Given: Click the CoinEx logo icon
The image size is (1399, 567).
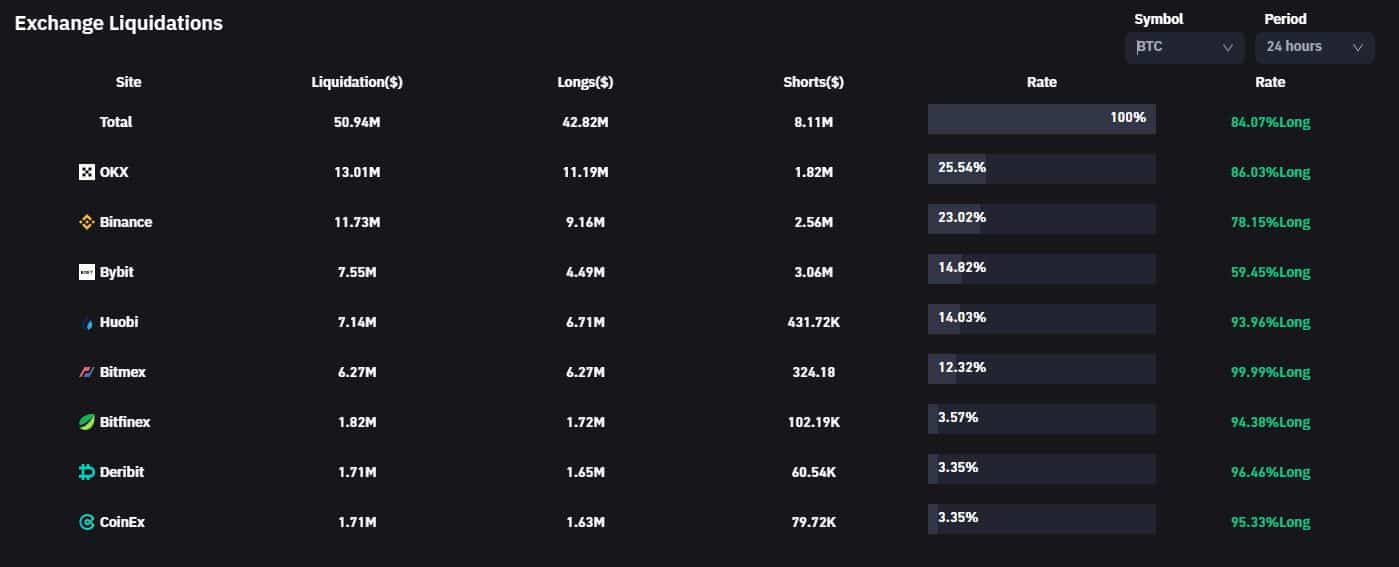Looking at the screenshot, I should pyautogui.click(x=87, y=522).
